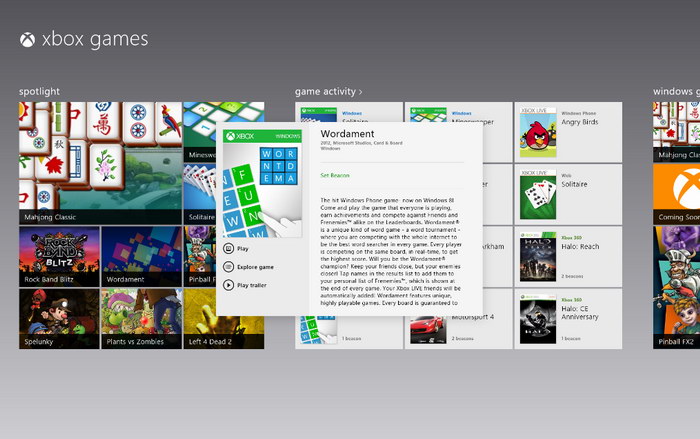Open the Rock Band Blitz tile

[59, 256]
